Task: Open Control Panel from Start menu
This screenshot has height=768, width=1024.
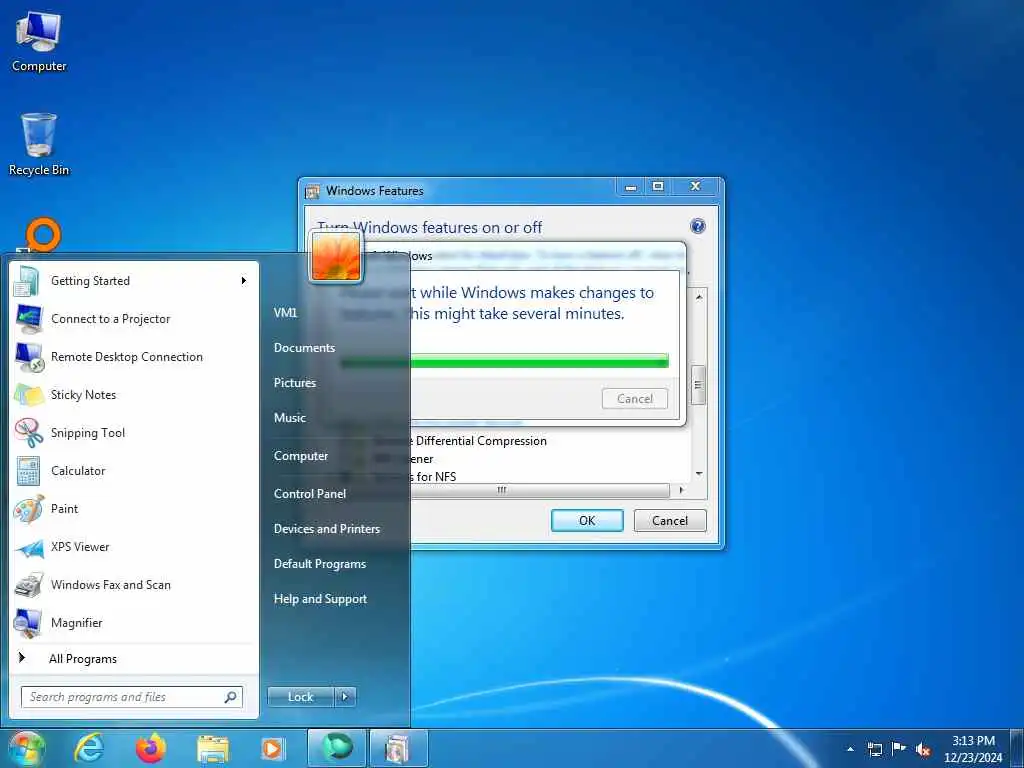Action: click(310, 494)
